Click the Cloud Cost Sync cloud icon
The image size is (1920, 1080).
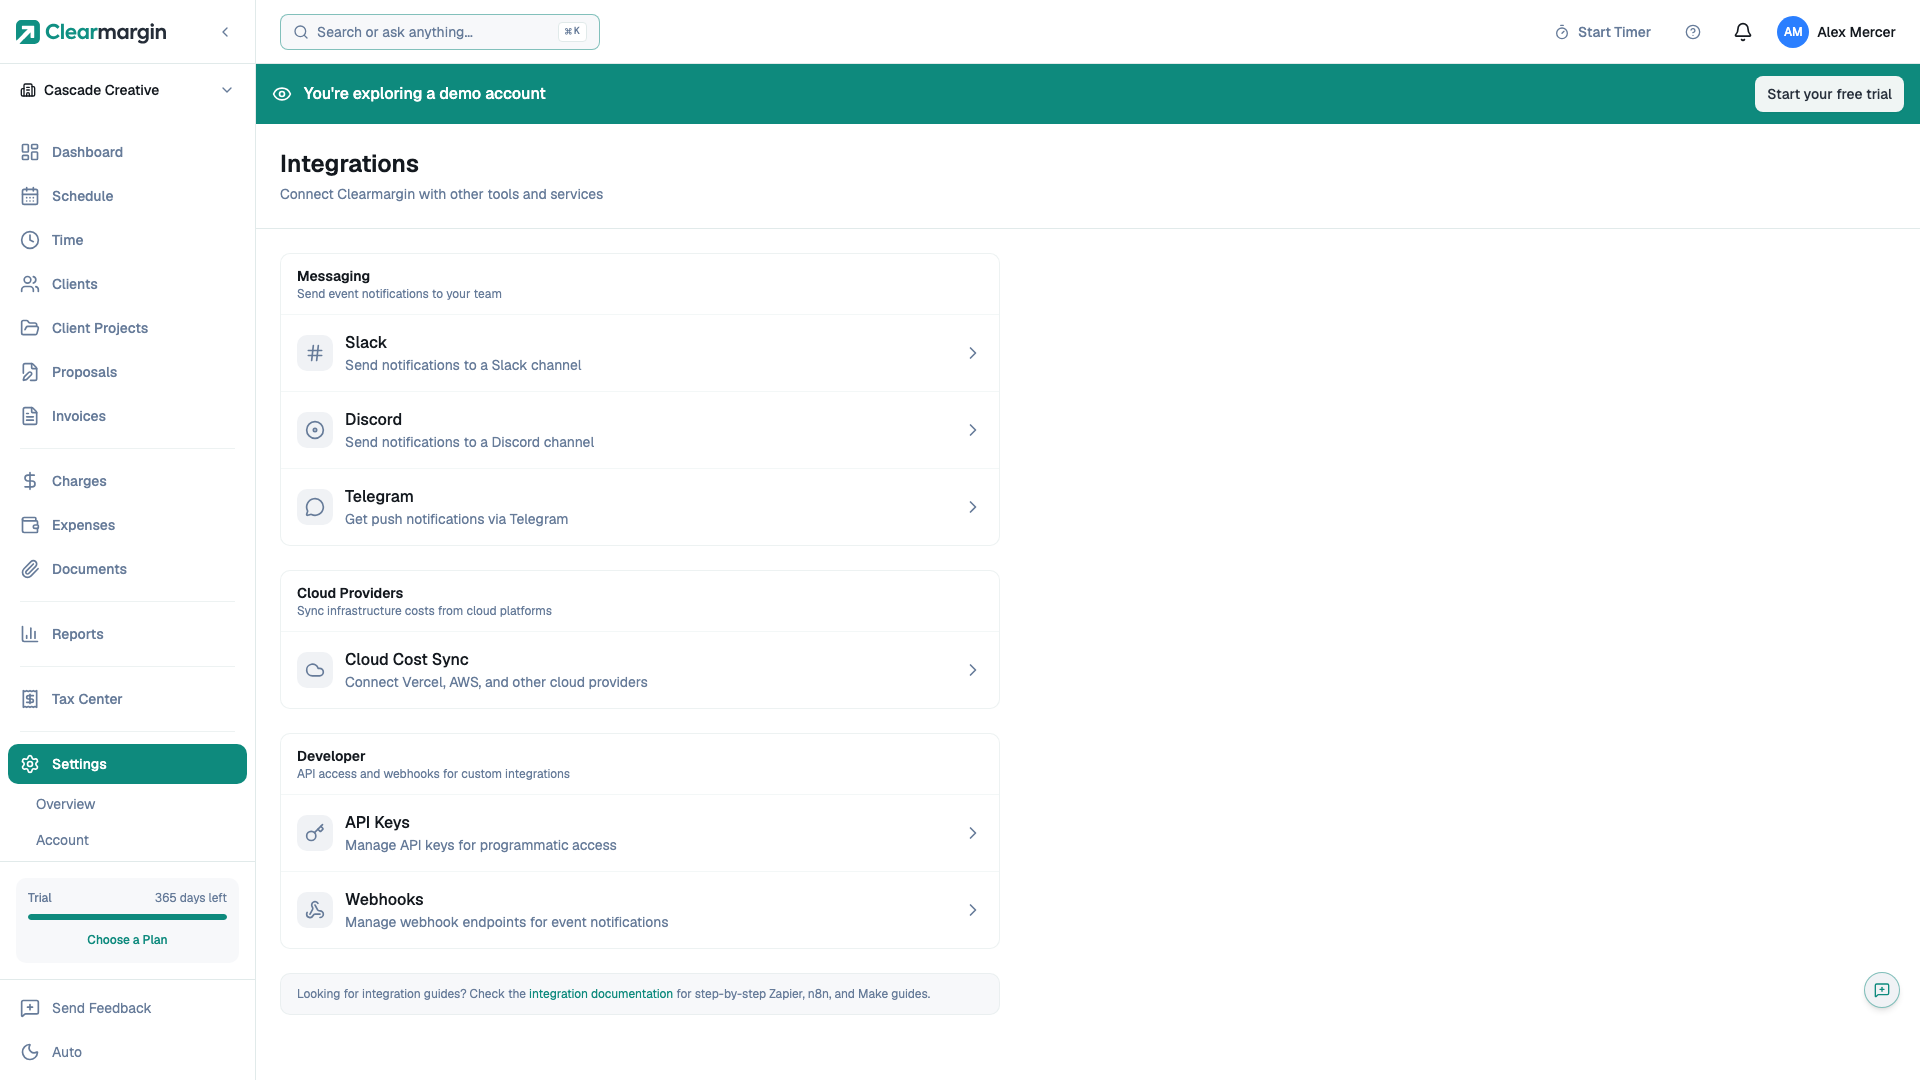[x=315, y=670]
